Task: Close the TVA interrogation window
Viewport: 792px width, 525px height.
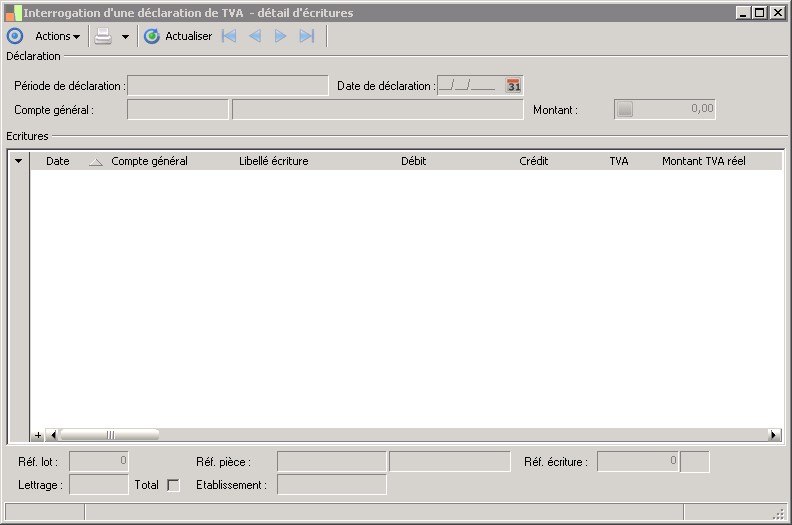Action: (x=778, y=13)
